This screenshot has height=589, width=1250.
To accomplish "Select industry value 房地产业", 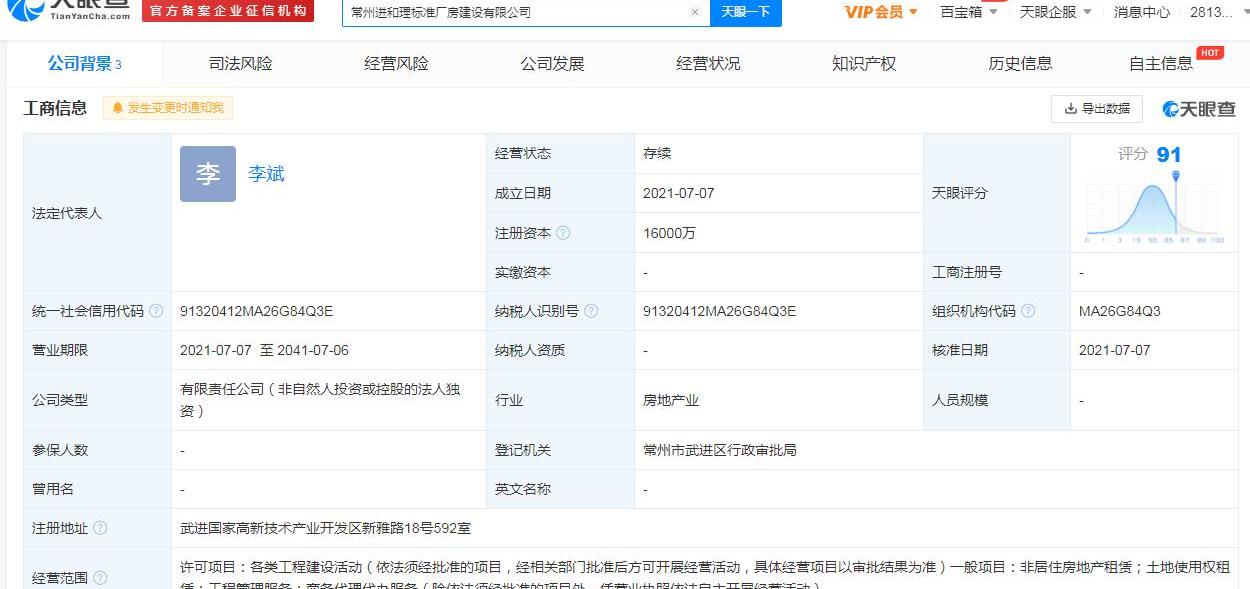I will click(x=671, y=400).
